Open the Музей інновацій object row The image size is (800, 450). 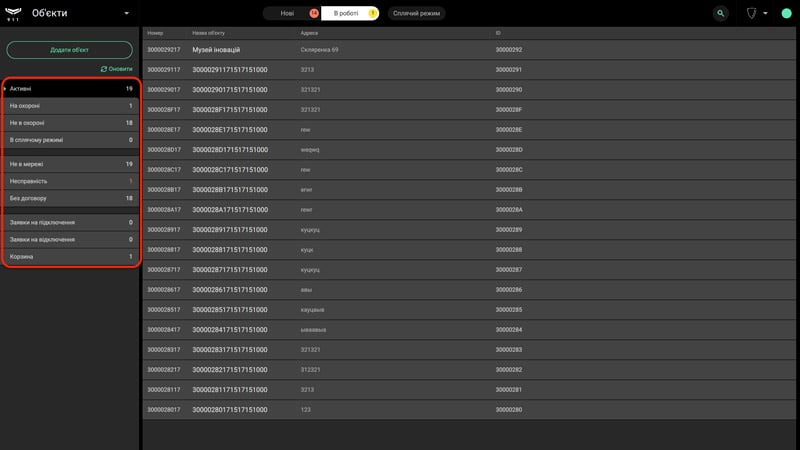click(x=469, y=50)
